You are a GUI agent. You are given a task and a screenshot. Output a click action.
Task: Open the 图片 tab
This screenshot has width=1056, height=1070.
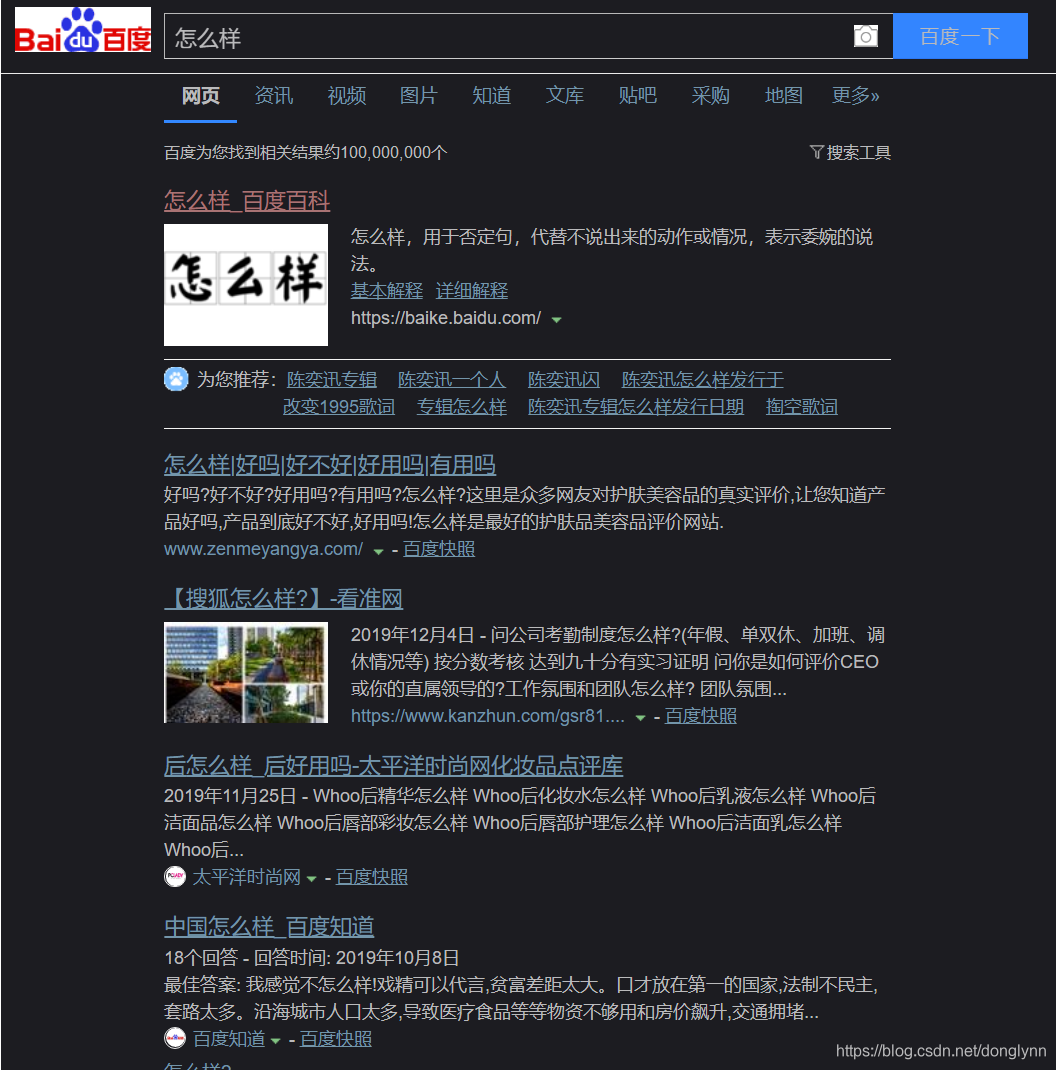[x=418, y=96]
